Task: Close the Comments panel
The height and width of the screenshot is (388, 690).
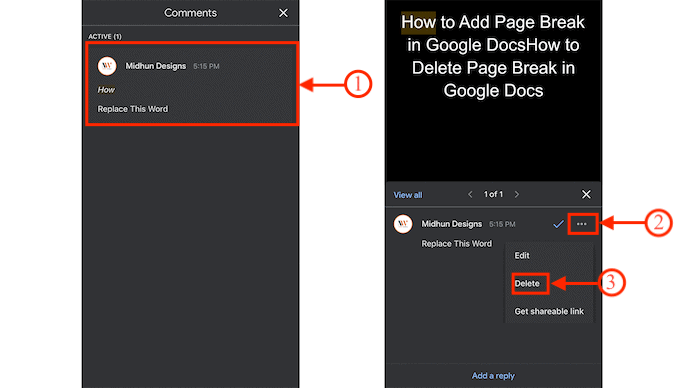Action: tap(283, 13)
